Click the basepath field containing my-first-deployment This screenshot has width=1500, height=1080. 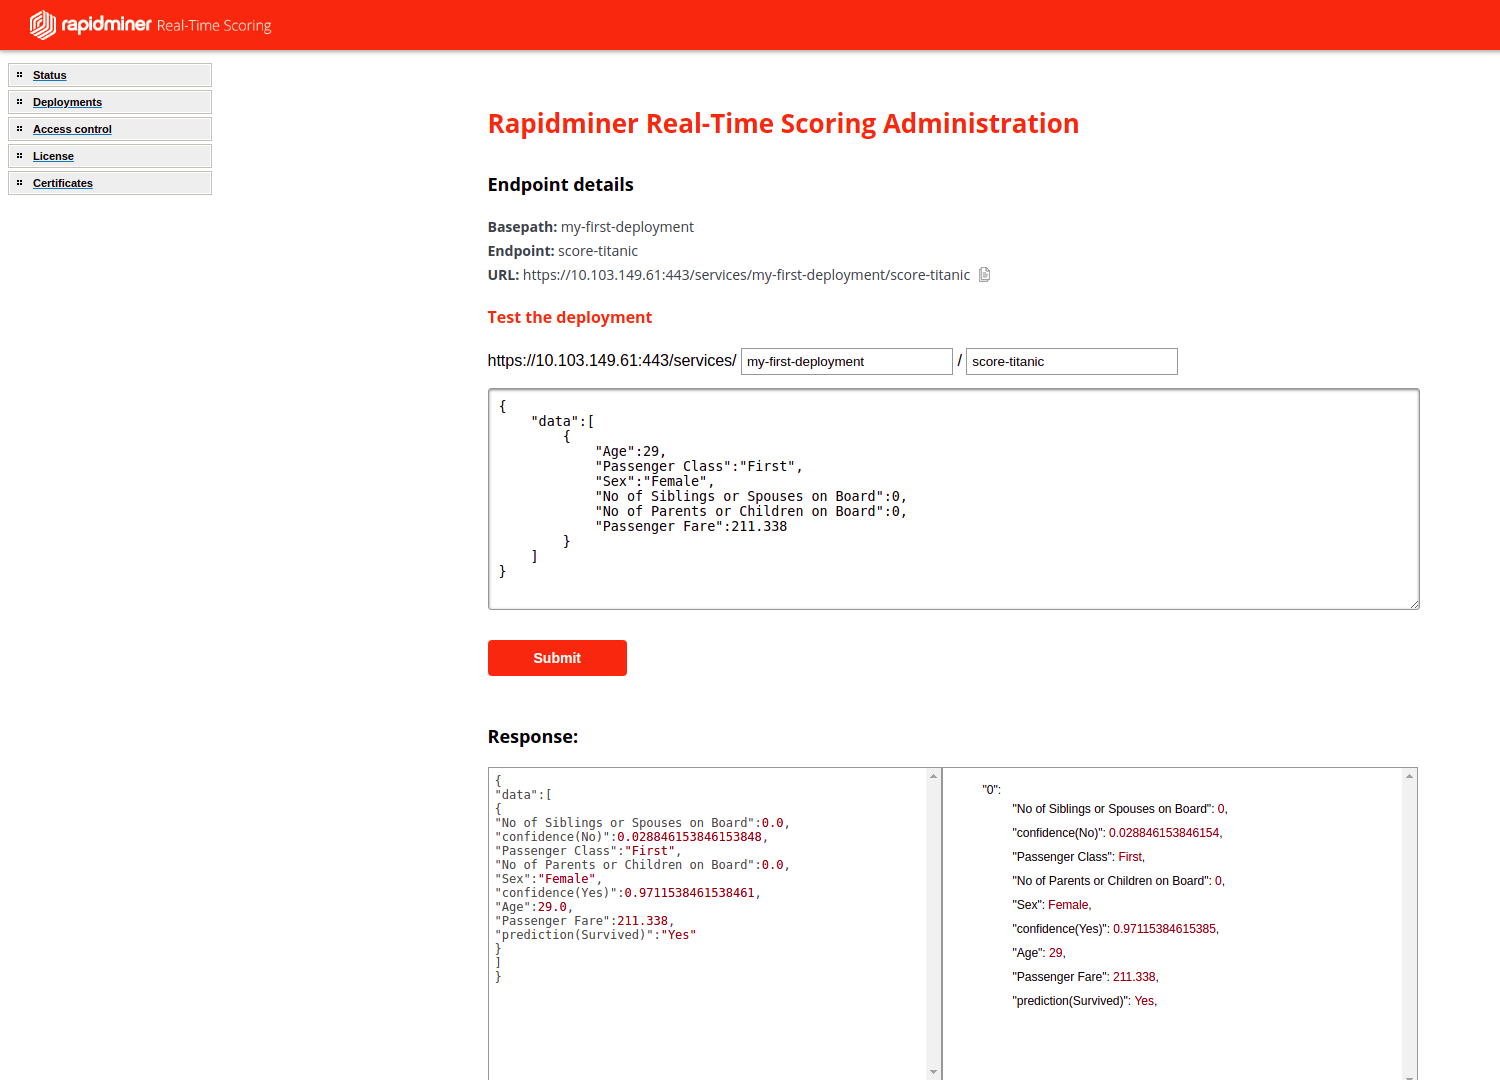point(846,362)
